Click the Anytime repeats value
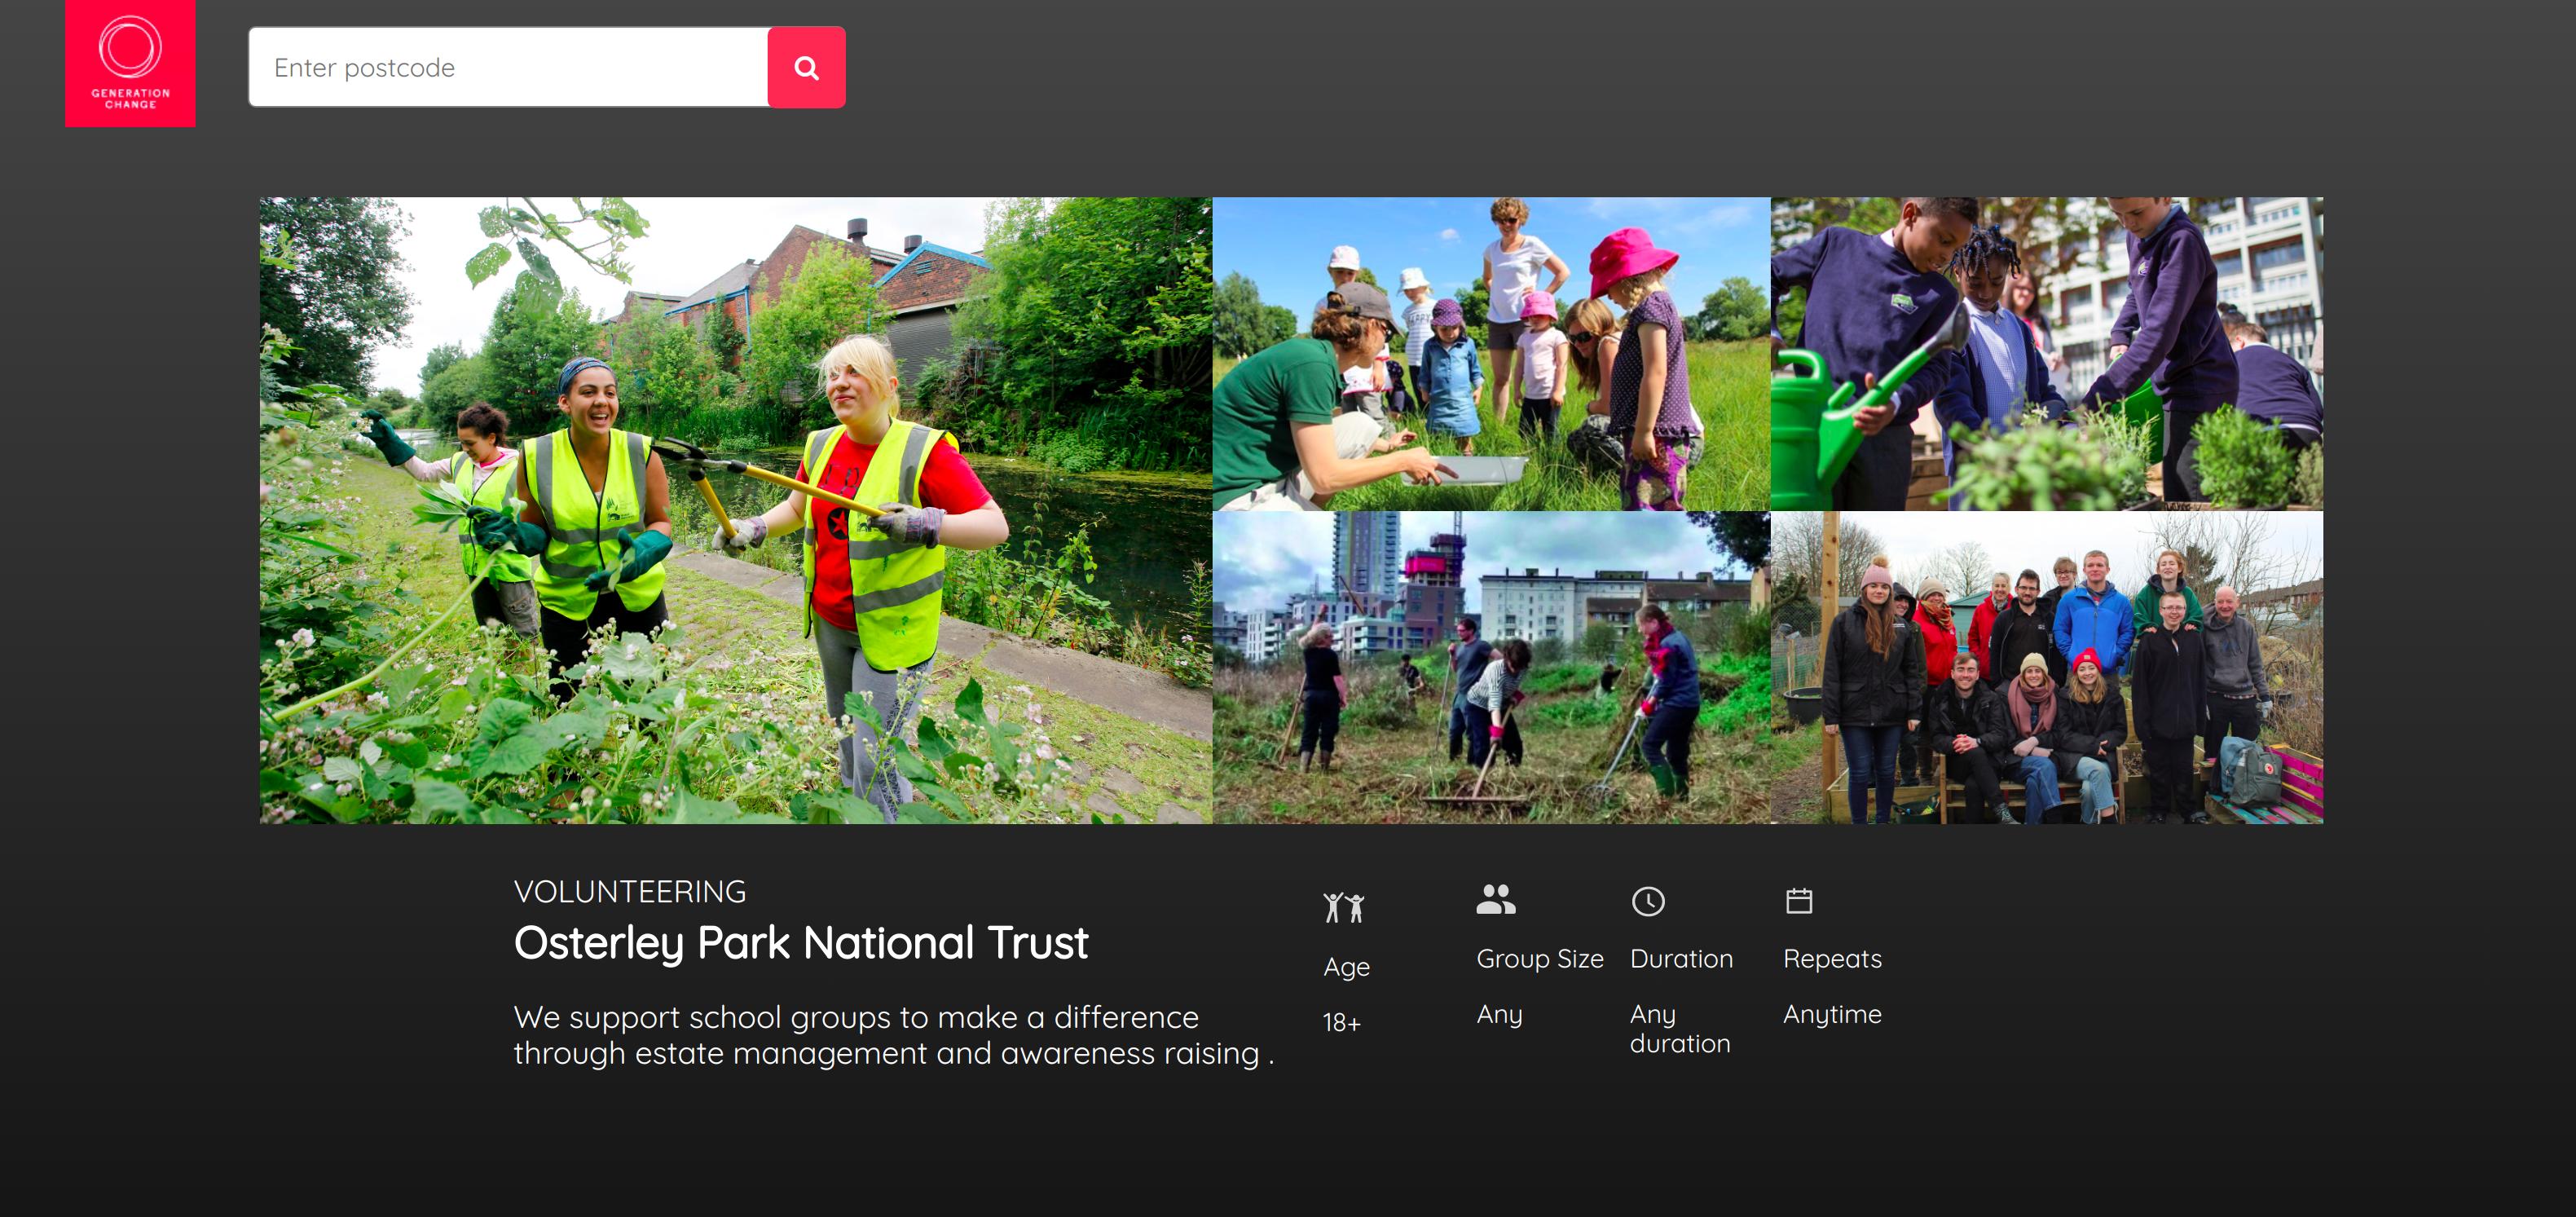This screenshot has height=1217, width=2576. click(1831, 1014)
